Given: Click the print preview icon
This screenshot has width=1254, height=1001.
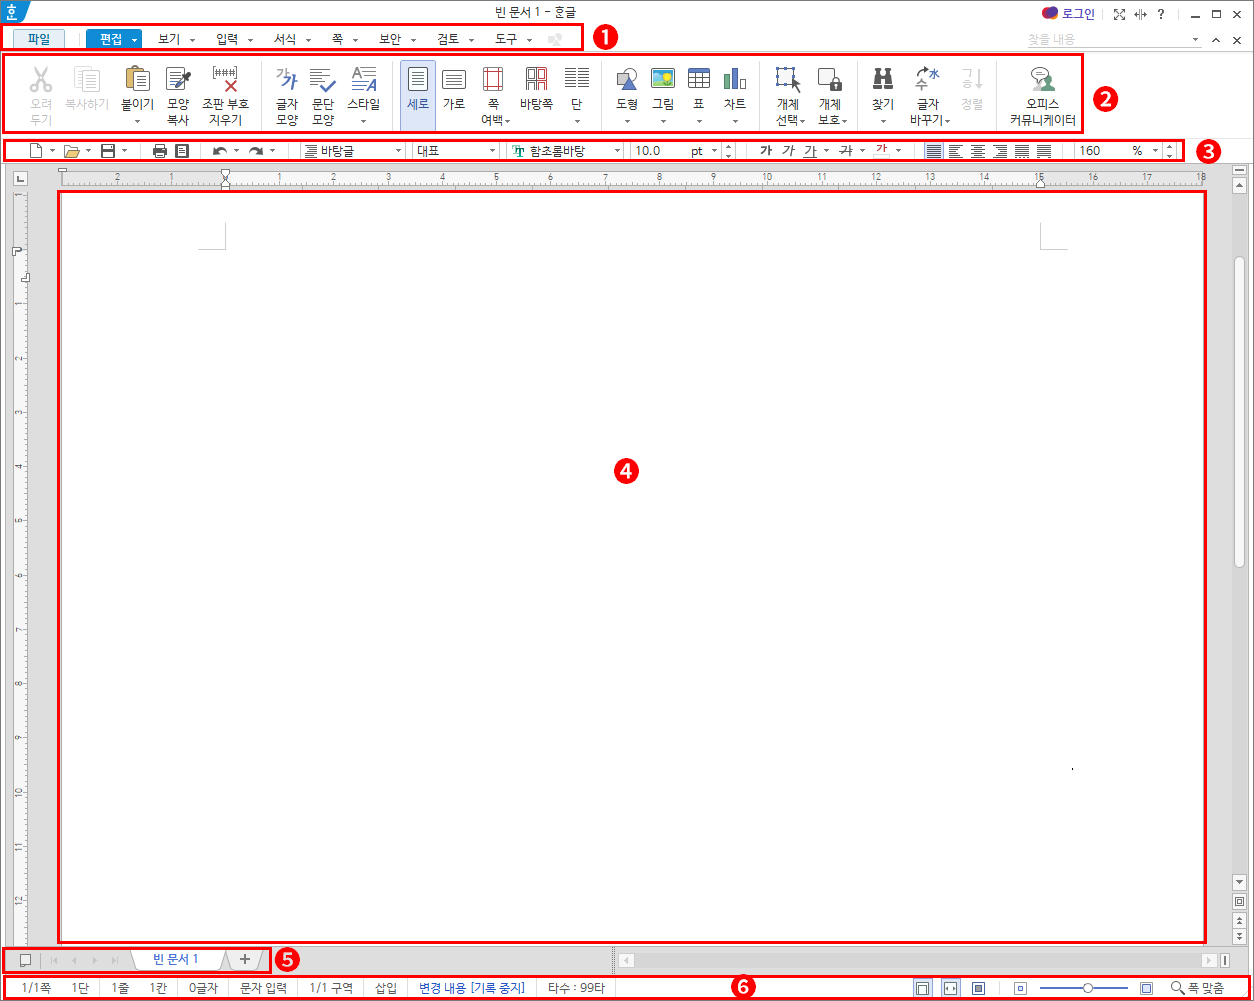Looking at the screenshot, I should 182,151.
